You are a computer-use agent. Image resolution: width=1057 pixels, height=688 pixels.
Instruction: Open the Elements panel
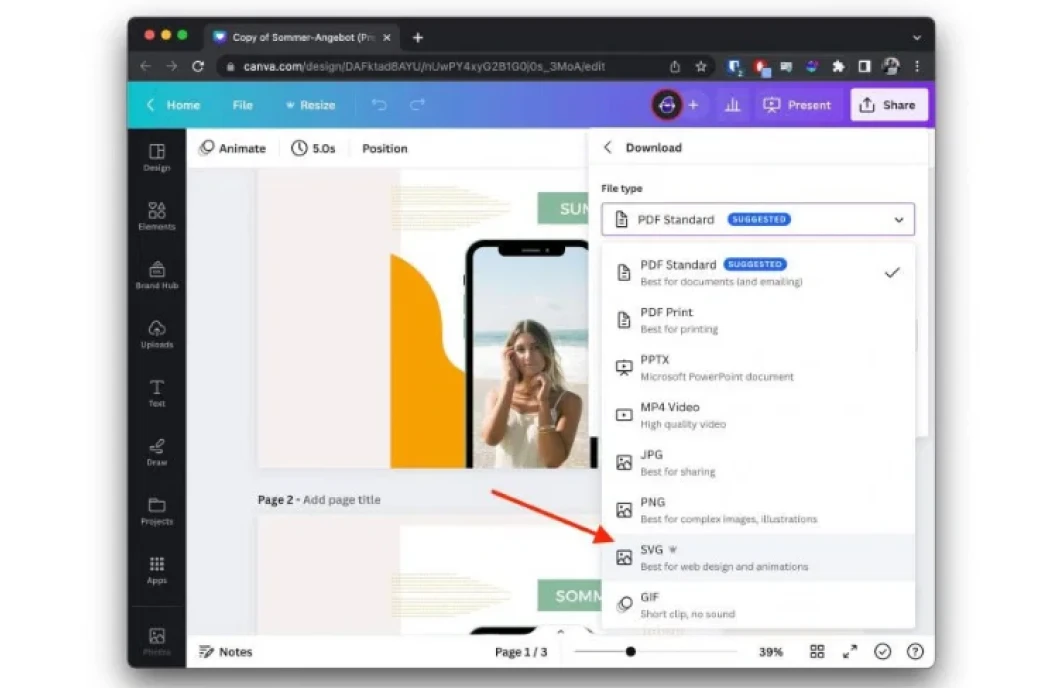point(156,216)
